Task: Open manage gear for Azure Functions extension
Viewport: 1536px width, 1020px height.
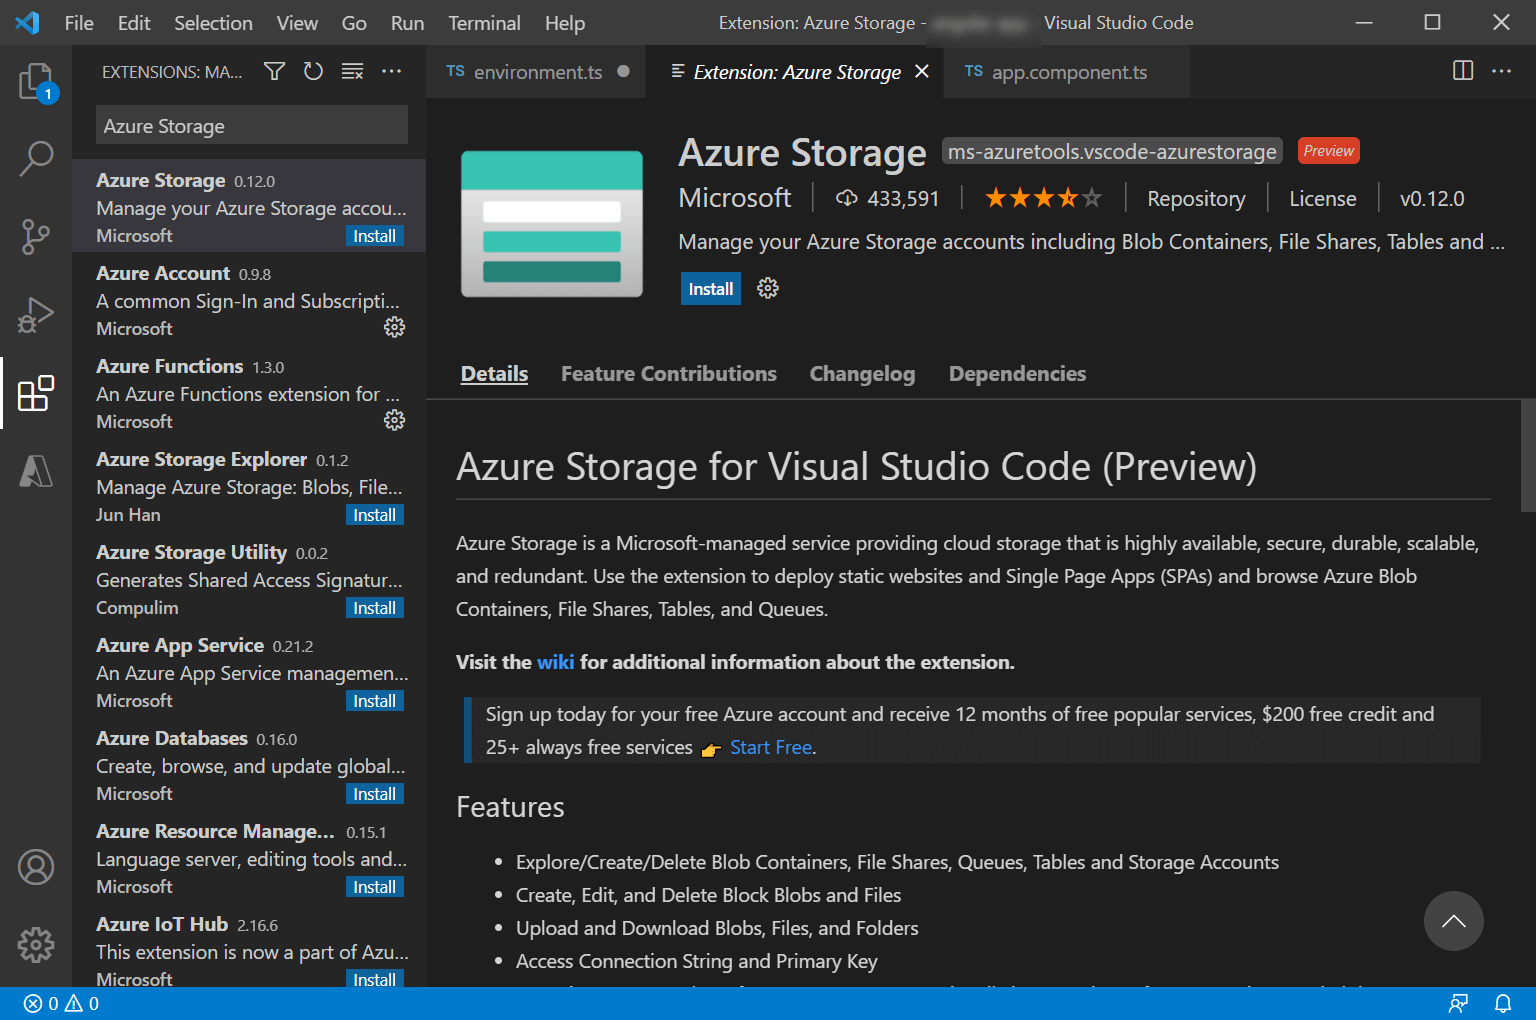Action: (395, 420)
